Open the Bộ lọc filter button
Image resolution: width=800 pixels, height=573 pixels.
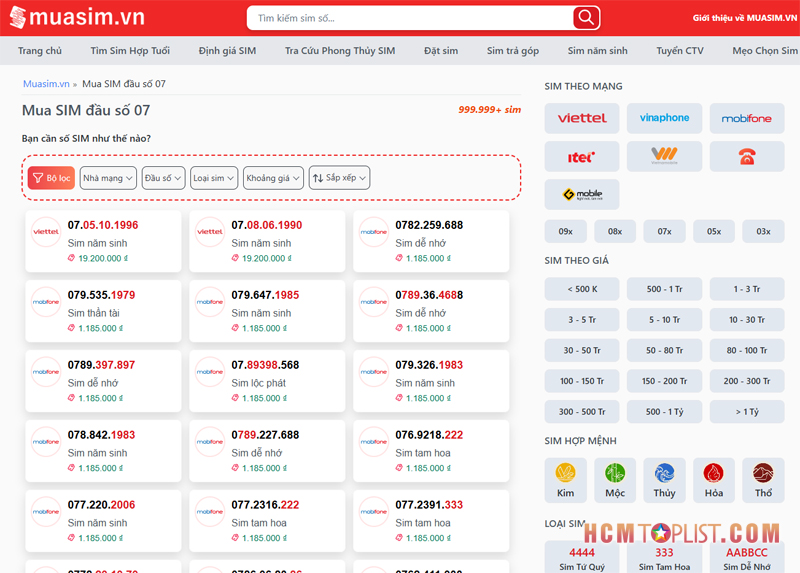pyautogui.click(x=51, y=178)
